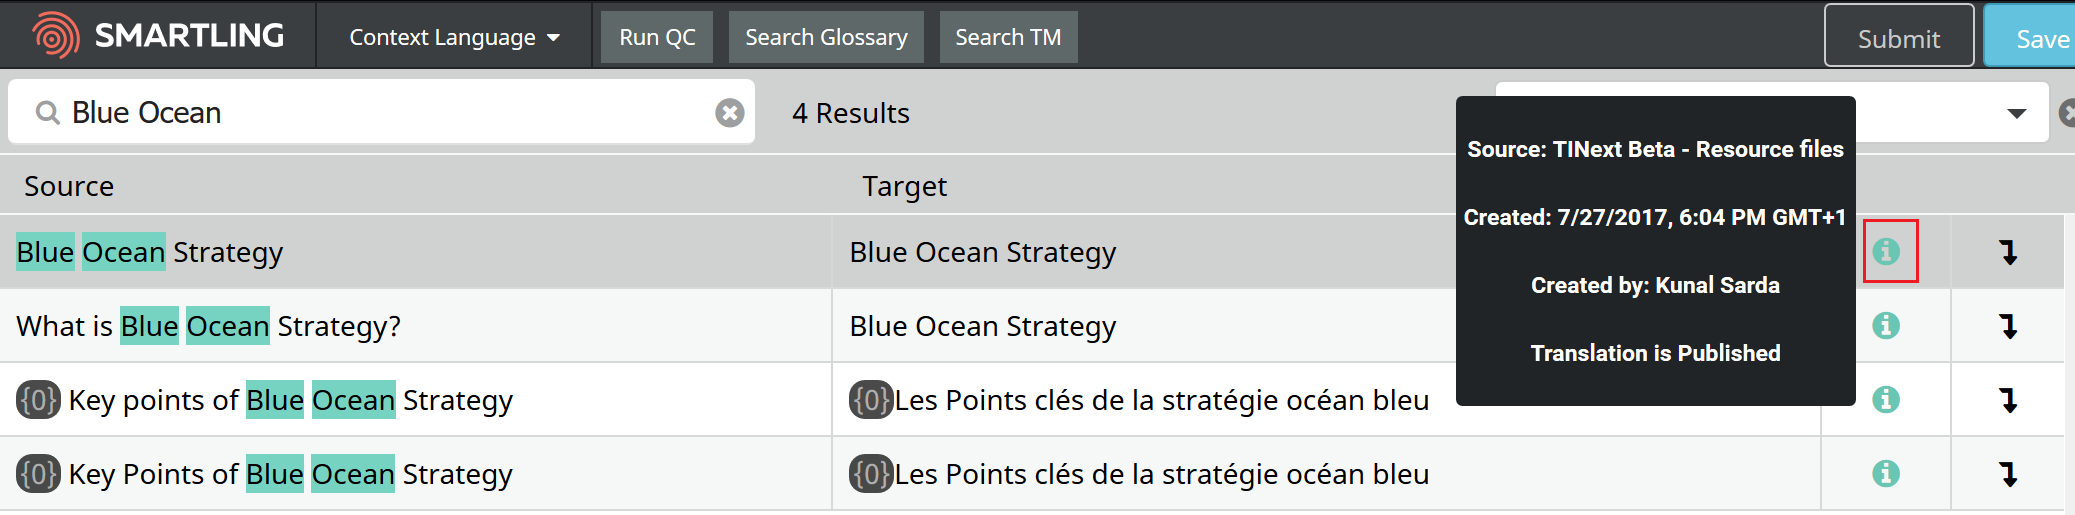Open Search Glossary
2075x515 pixels.
826,37
